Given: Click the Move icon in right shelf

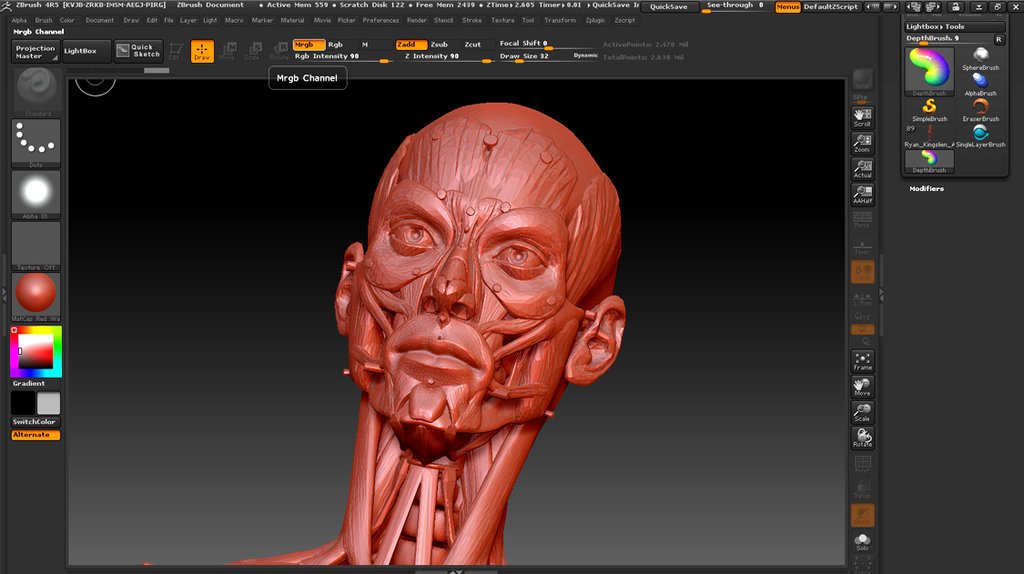Looking at the screenshot, I should (x=863, y=387).
